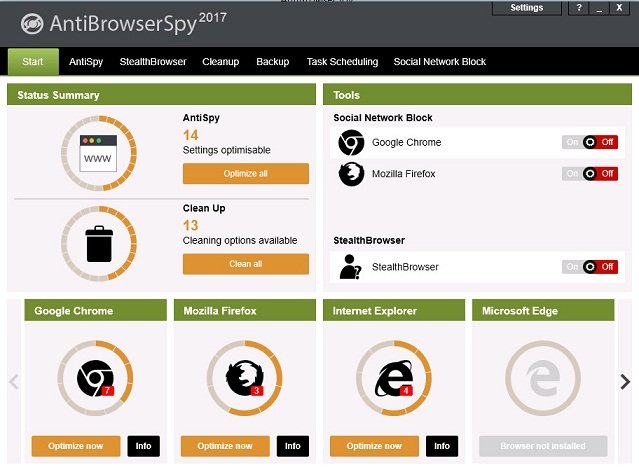Switch to the StealthBrowser tab
Viewport: 639px width, 470px height.
153,62
